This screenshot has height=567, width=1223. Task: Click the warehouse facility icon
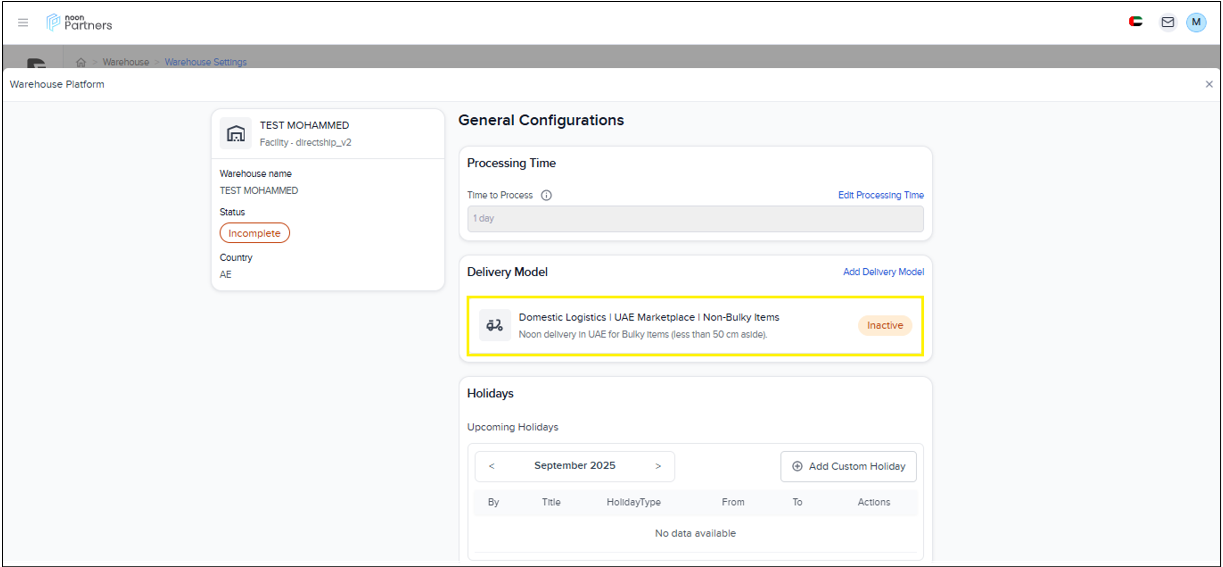point(236,133)
